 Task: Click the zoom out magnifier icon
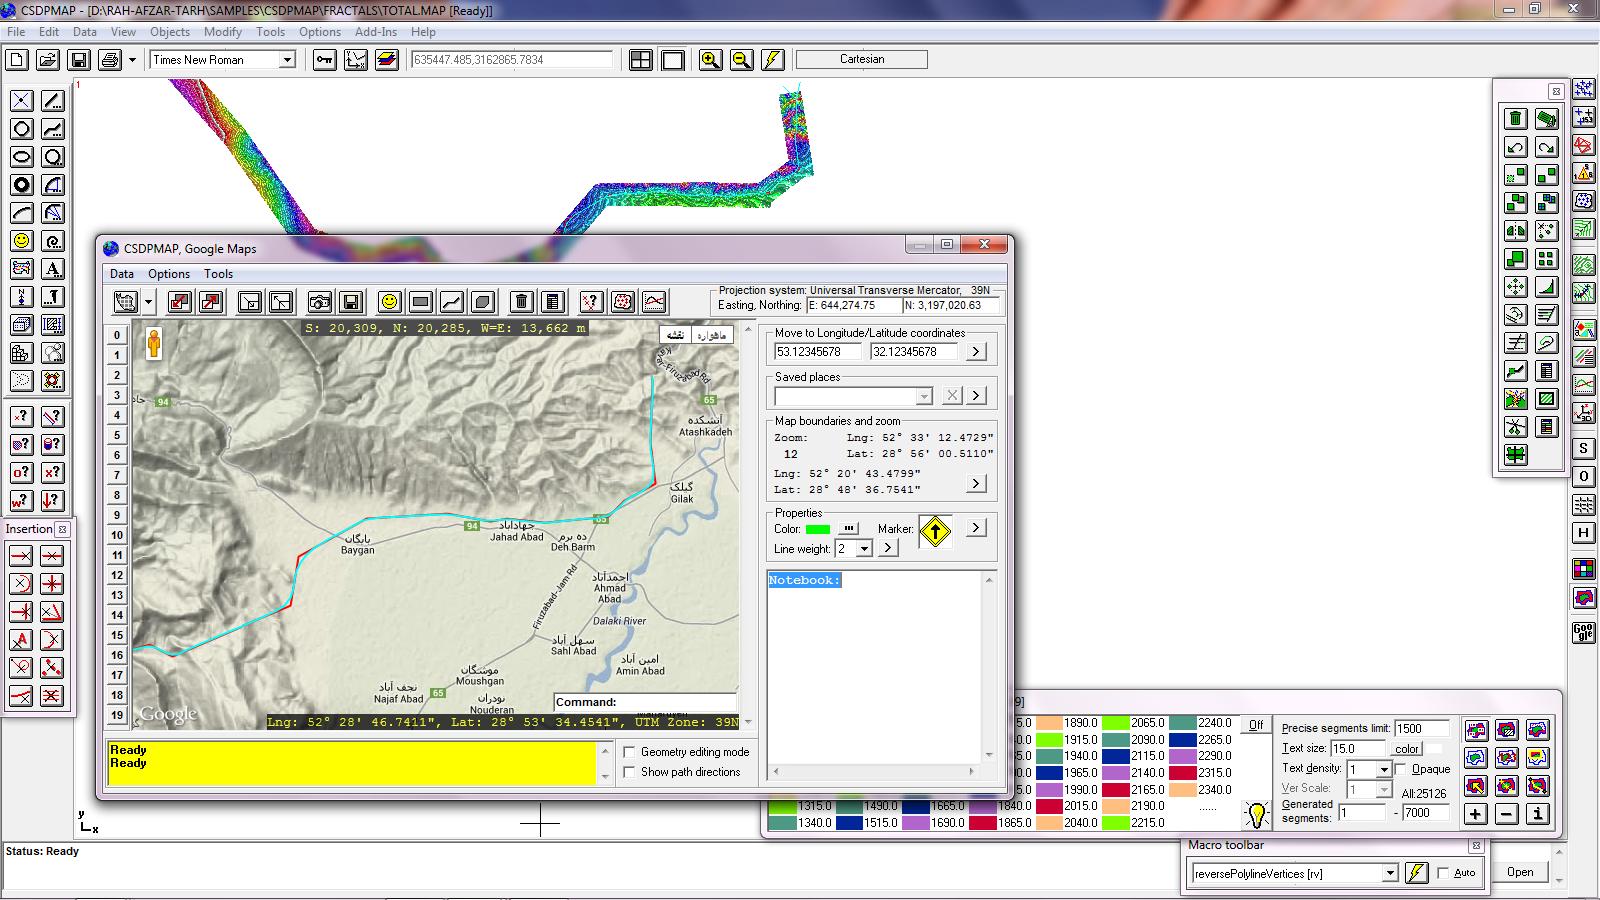click(741, 60)
